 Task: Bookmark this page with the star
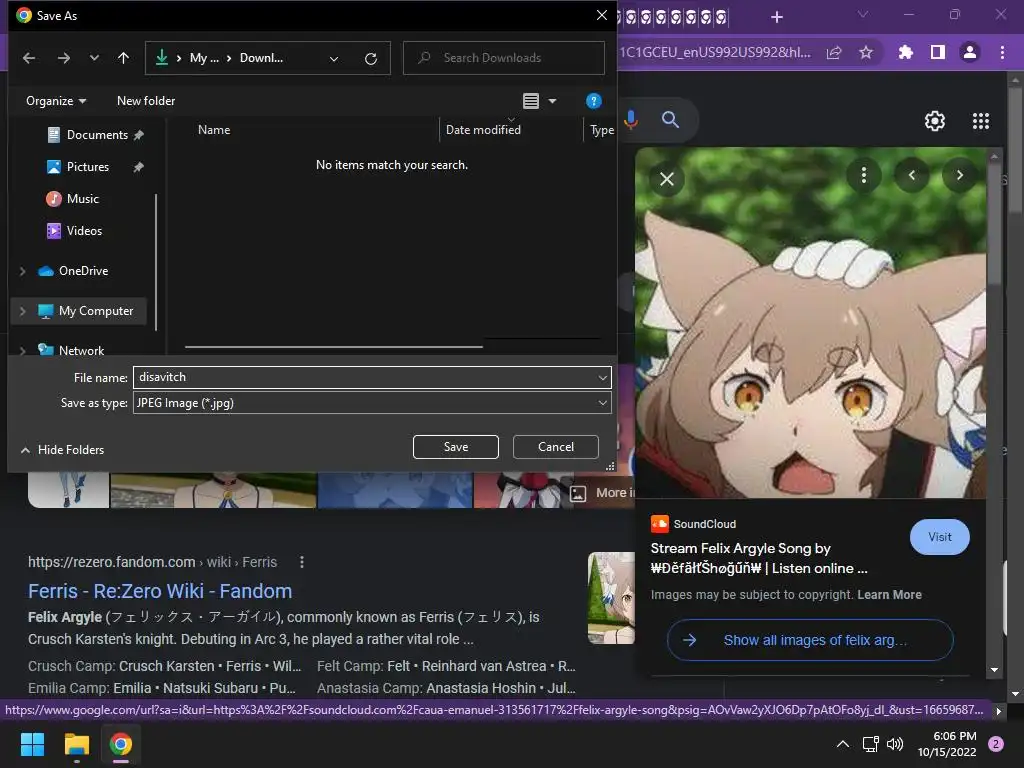(x=866, y=52)
